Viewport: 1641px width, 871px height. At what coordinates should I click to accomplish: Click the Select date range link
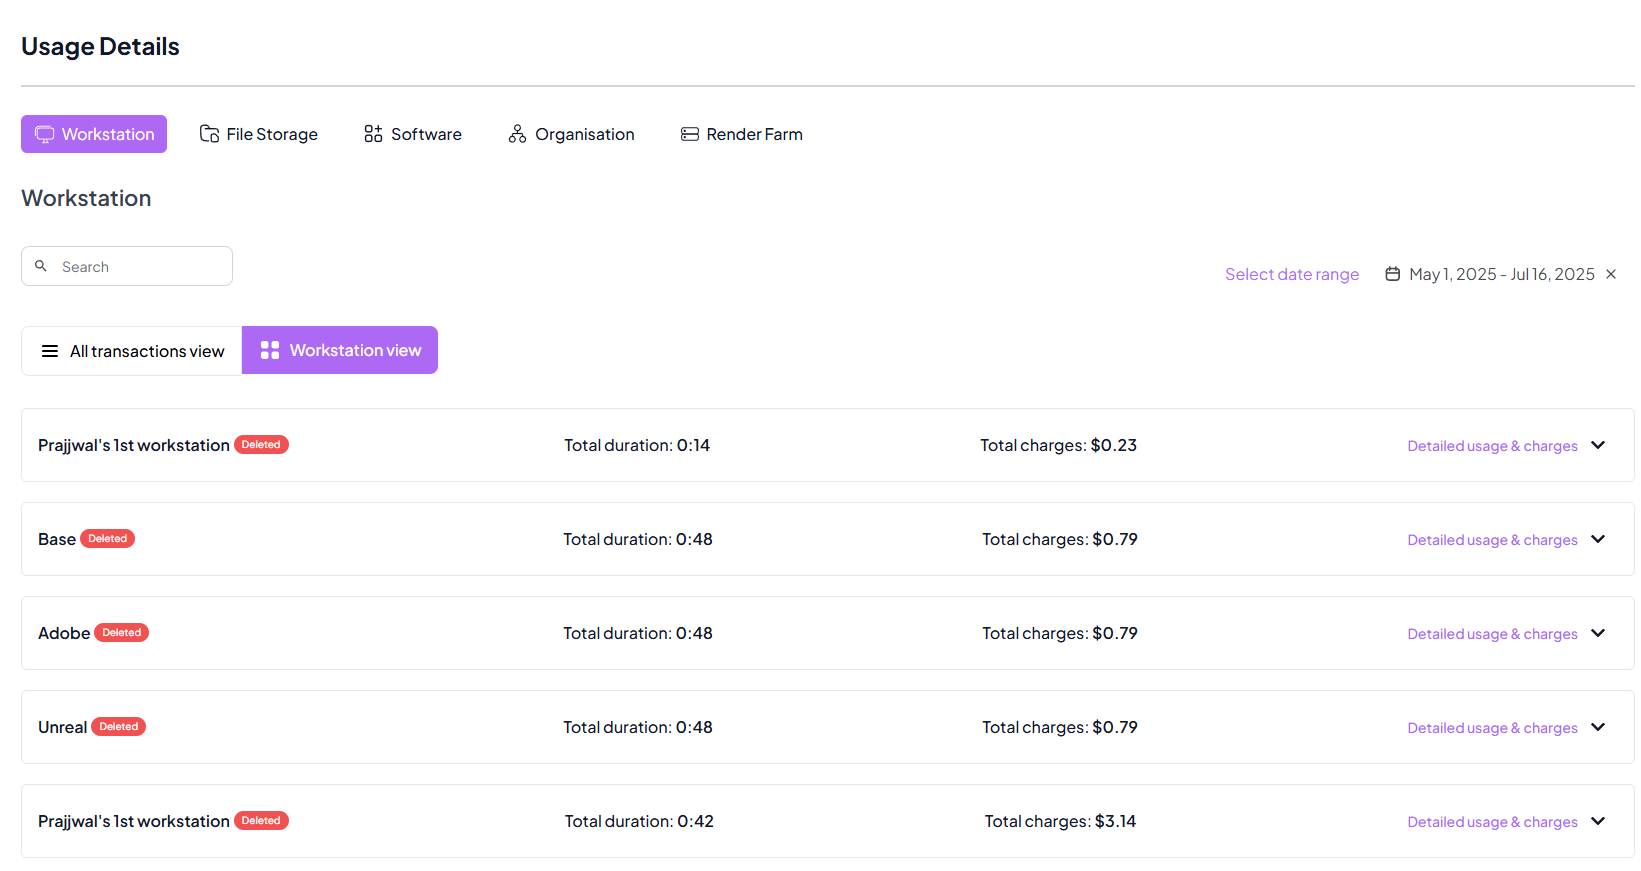point(1291,274)
